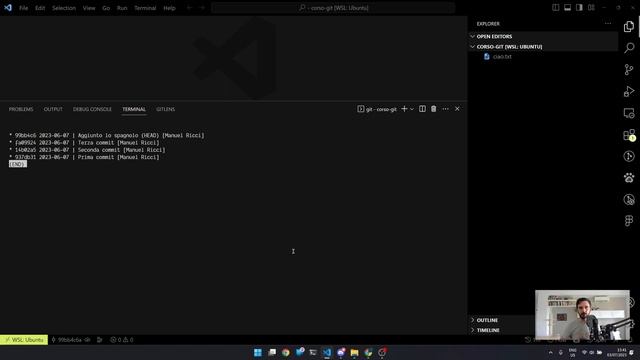
Task: Open the Source Control view icon
Action: pyautogui.click(x=629, y=69)
